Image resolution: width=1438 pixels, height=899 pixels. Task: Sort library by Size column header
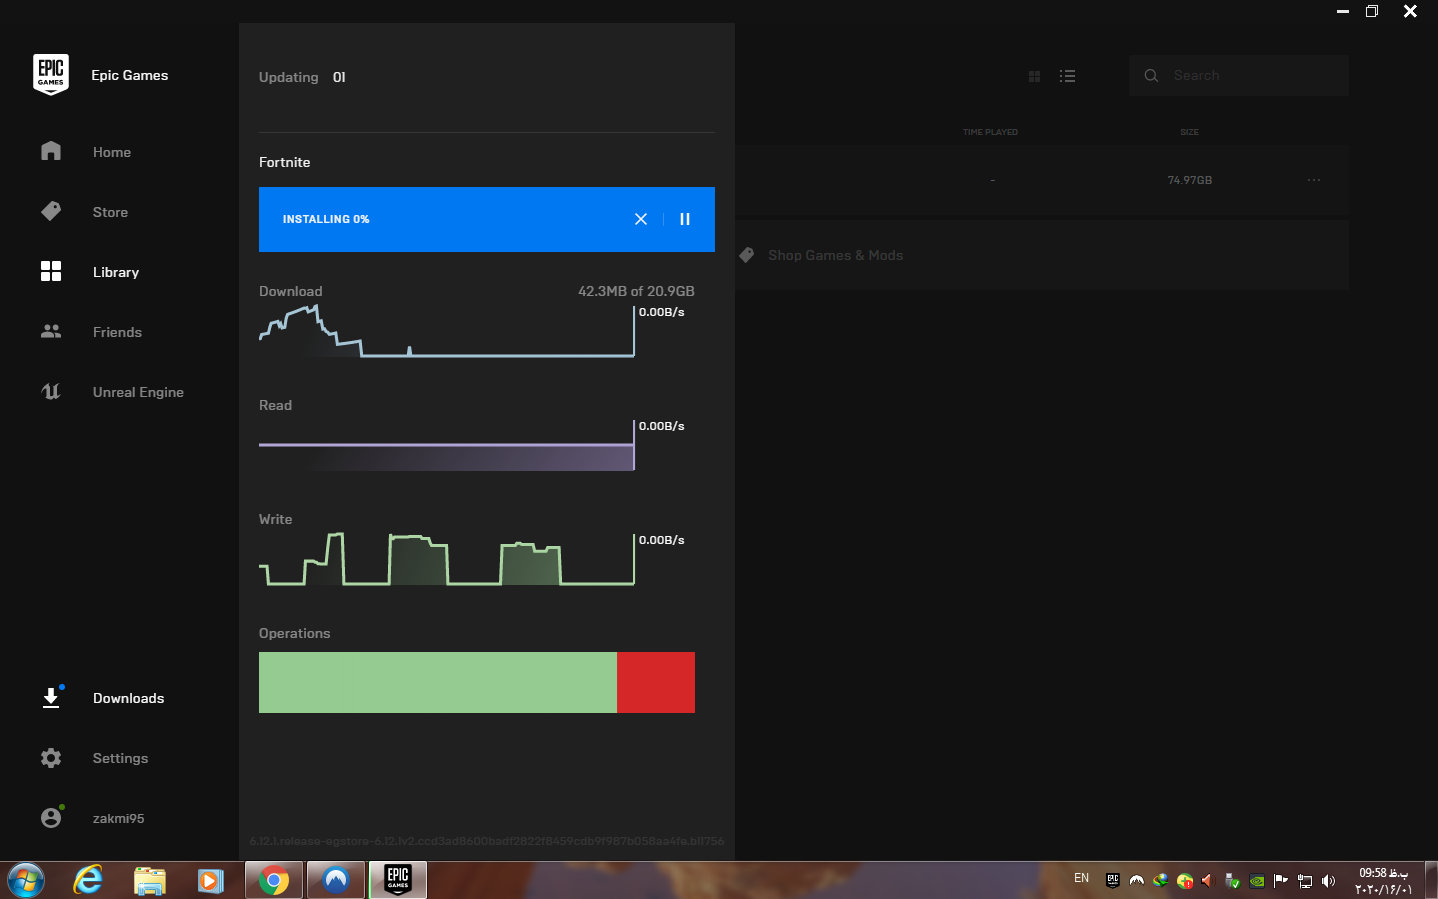1189,132
